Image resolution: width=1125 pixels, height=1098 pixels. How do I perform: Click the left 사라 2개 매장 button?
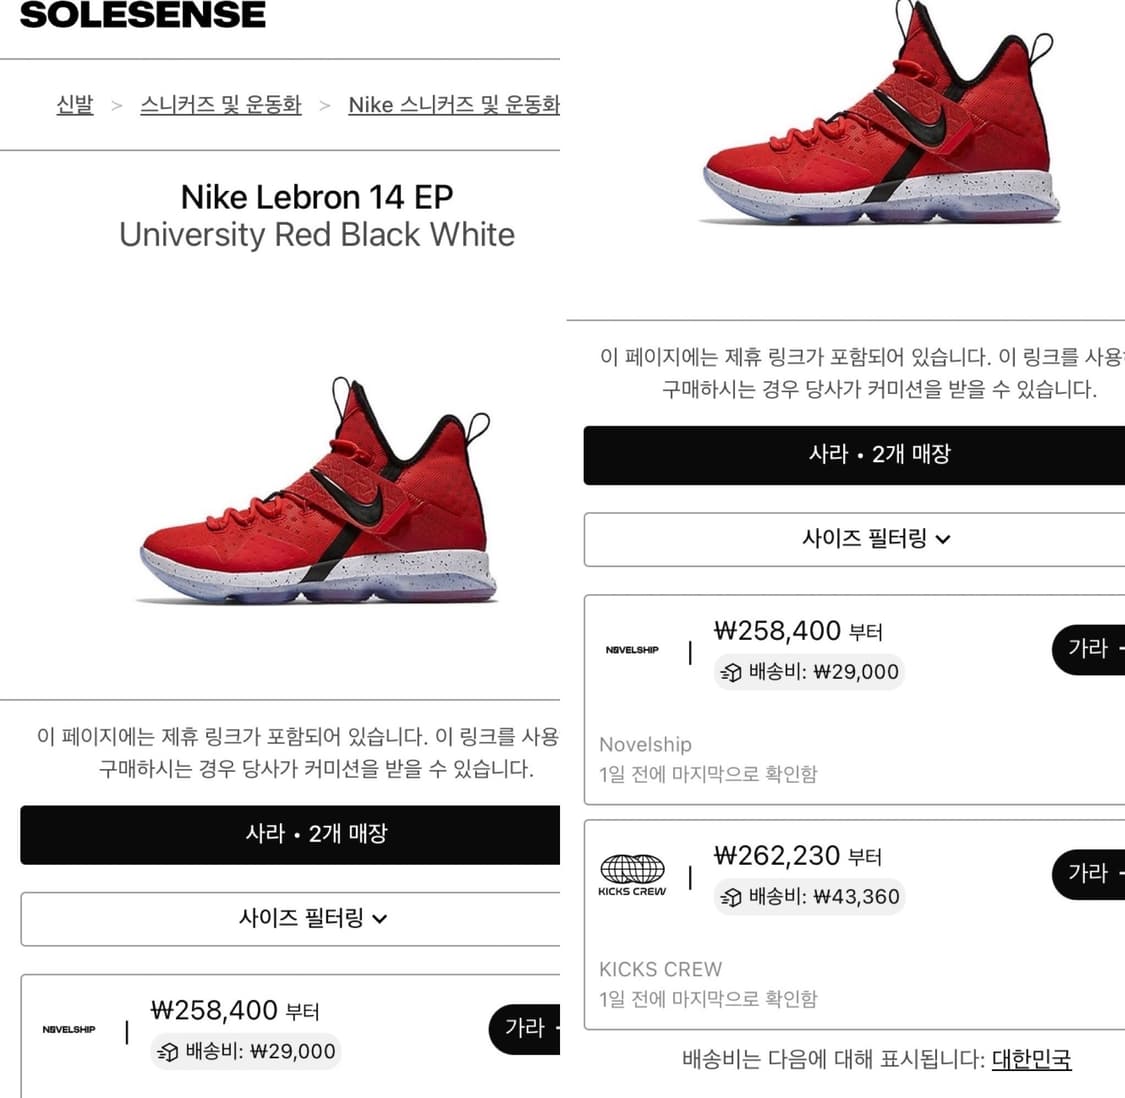pos(290,834)
